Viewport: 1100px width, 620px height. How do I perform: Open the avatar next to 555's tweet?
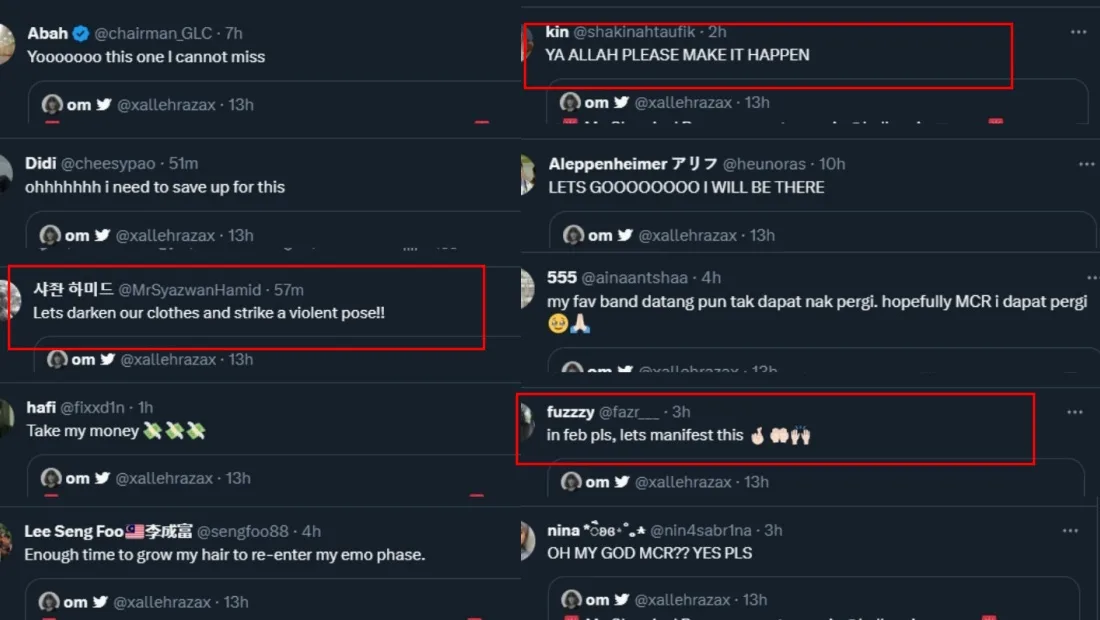[527, 289]
